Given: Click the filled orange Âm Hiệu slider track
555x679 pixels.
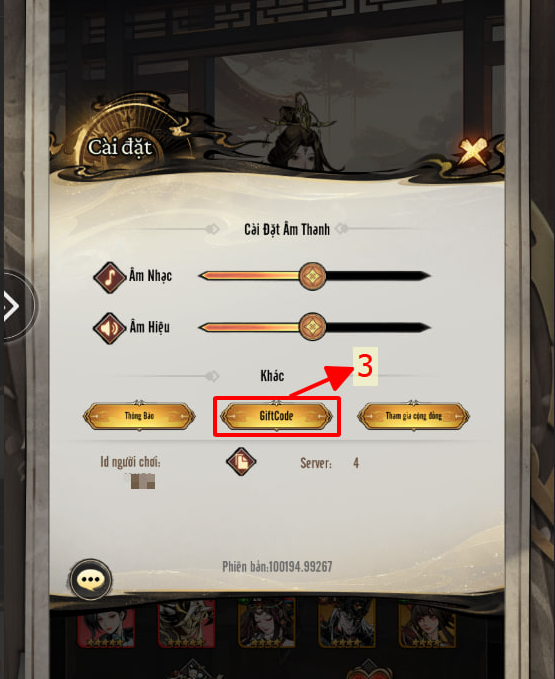Looking at the screenshot, I should pos(249,327).
